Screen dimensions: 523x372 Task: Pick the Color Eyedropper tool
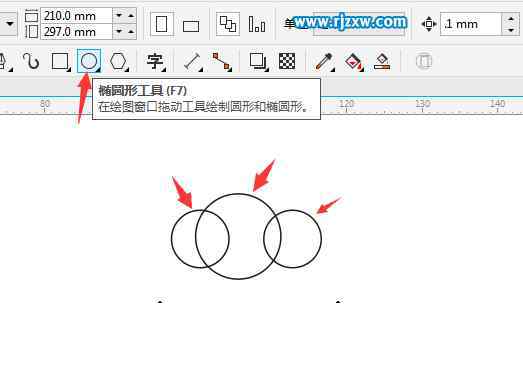(324, 61)
